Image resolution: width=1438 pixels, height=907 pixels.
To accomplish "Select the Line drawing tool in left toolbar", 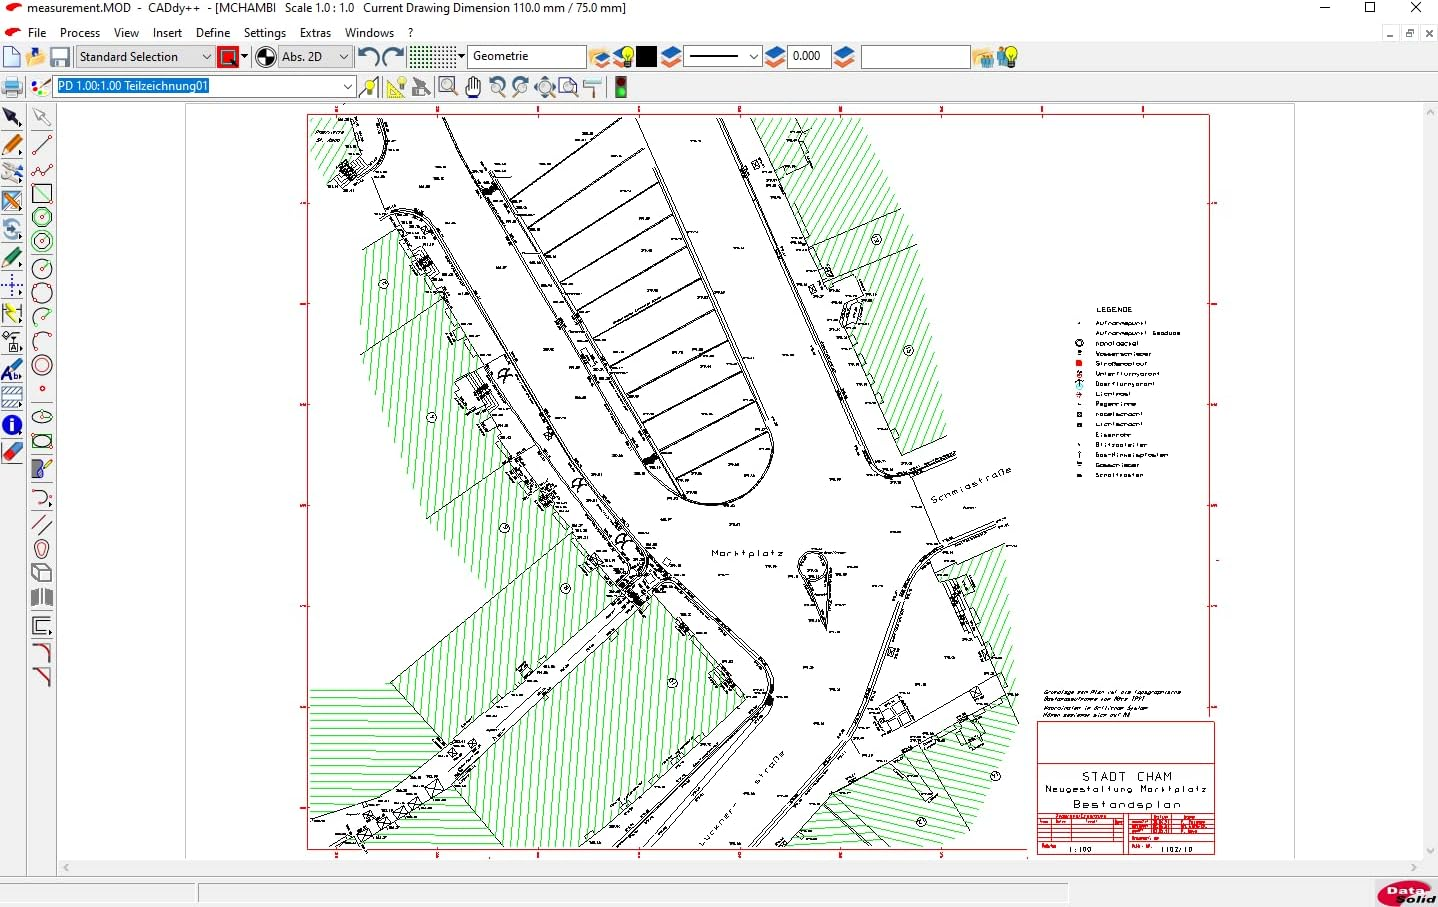I will [42, 145].
